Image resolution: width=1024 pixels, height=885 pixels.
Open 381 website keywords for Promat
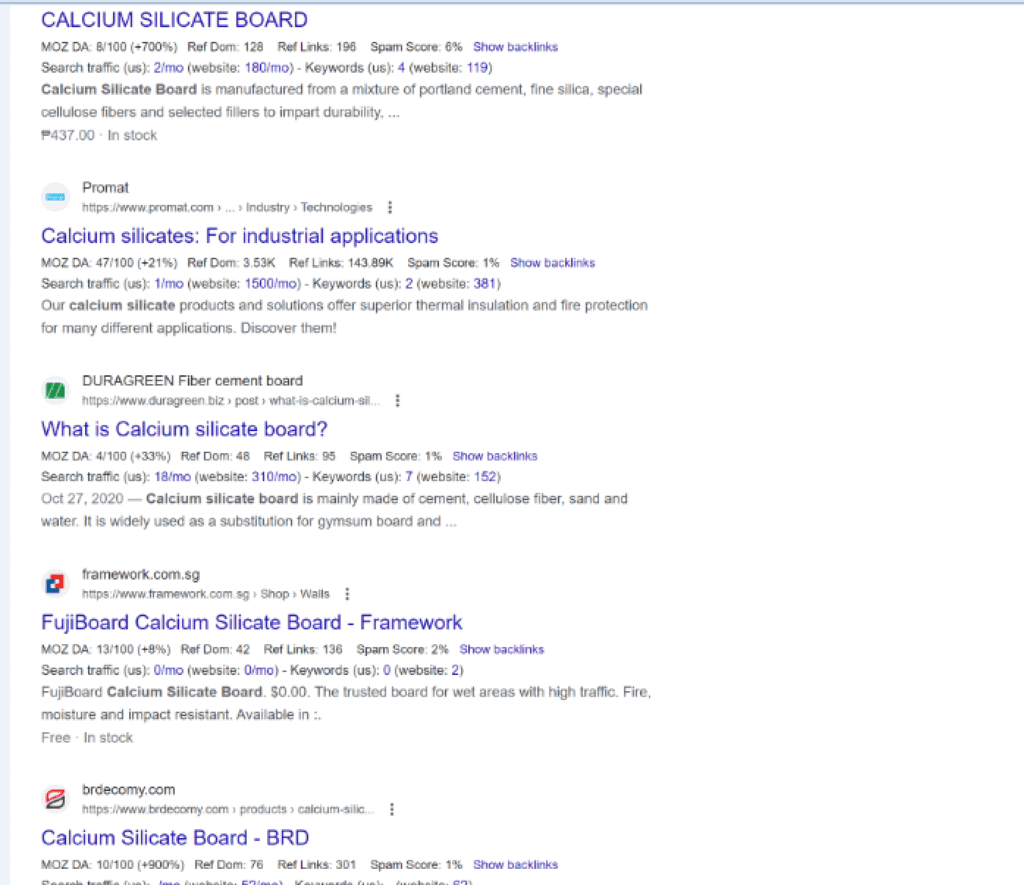(x=485, y=283)
